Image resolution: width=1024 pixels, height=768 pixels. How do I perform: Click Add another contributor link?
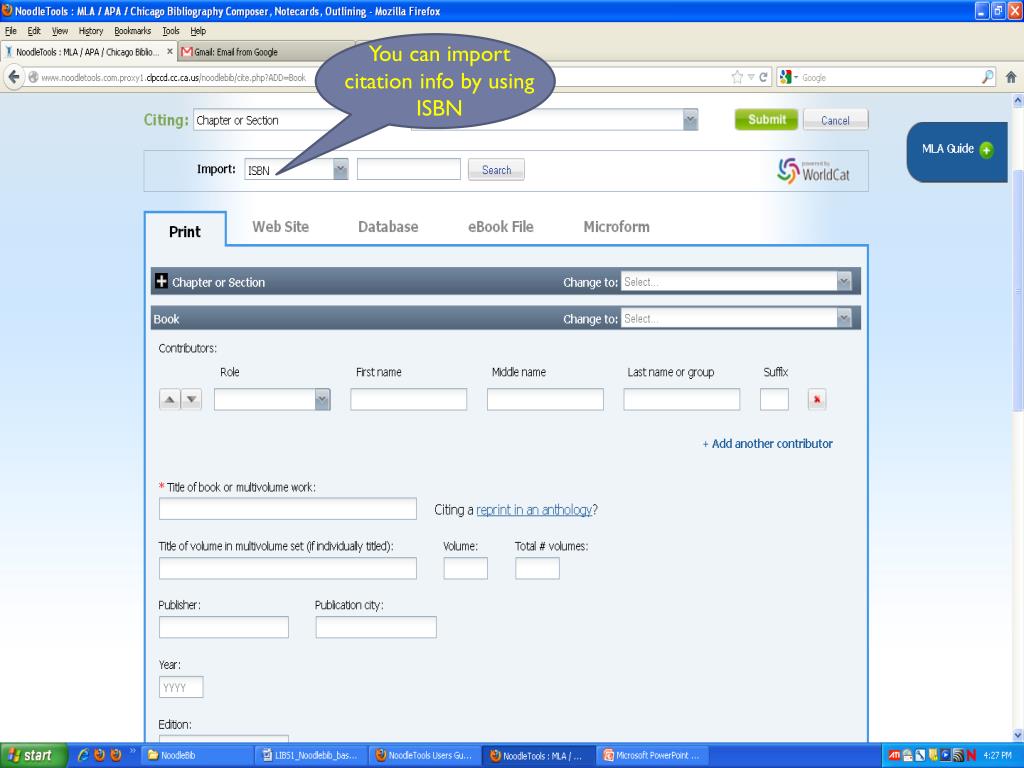click(767, 443)
